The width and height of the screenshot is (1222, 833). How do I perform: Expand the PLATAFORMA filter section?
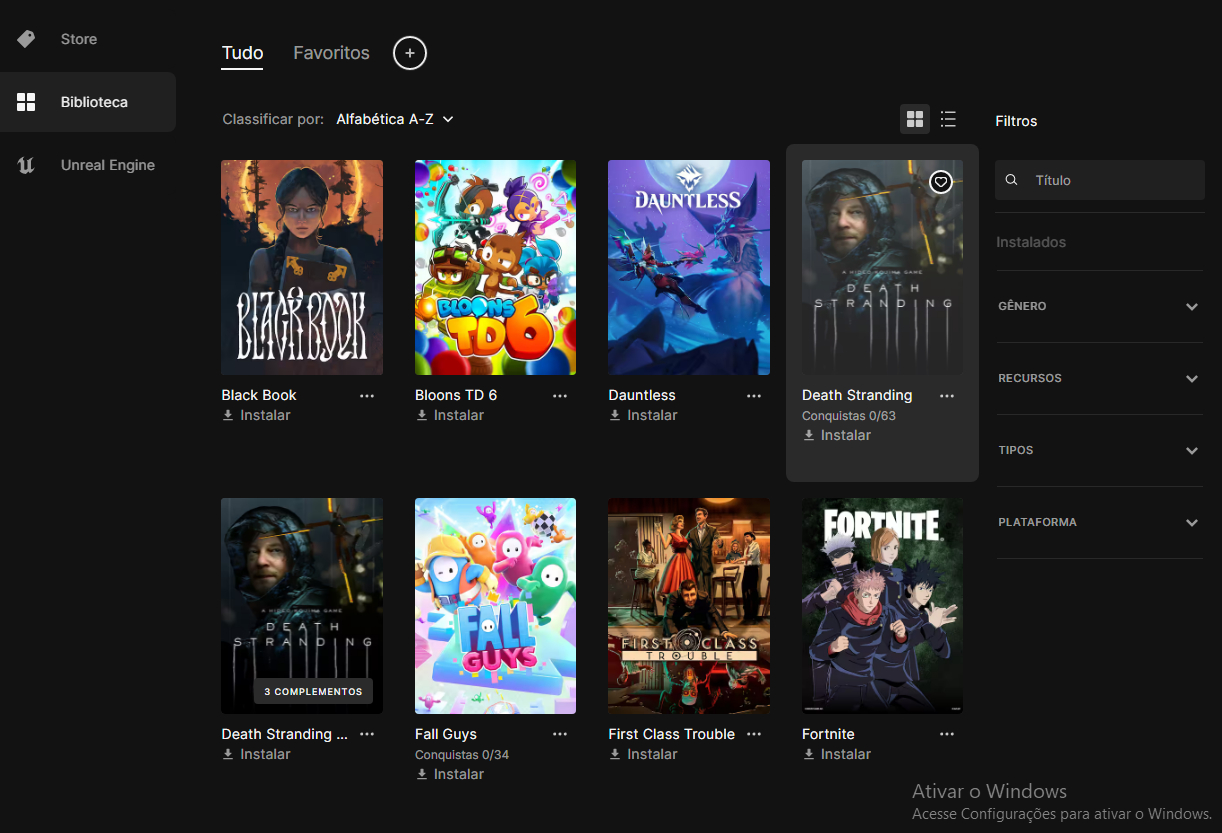[1098, 522]
